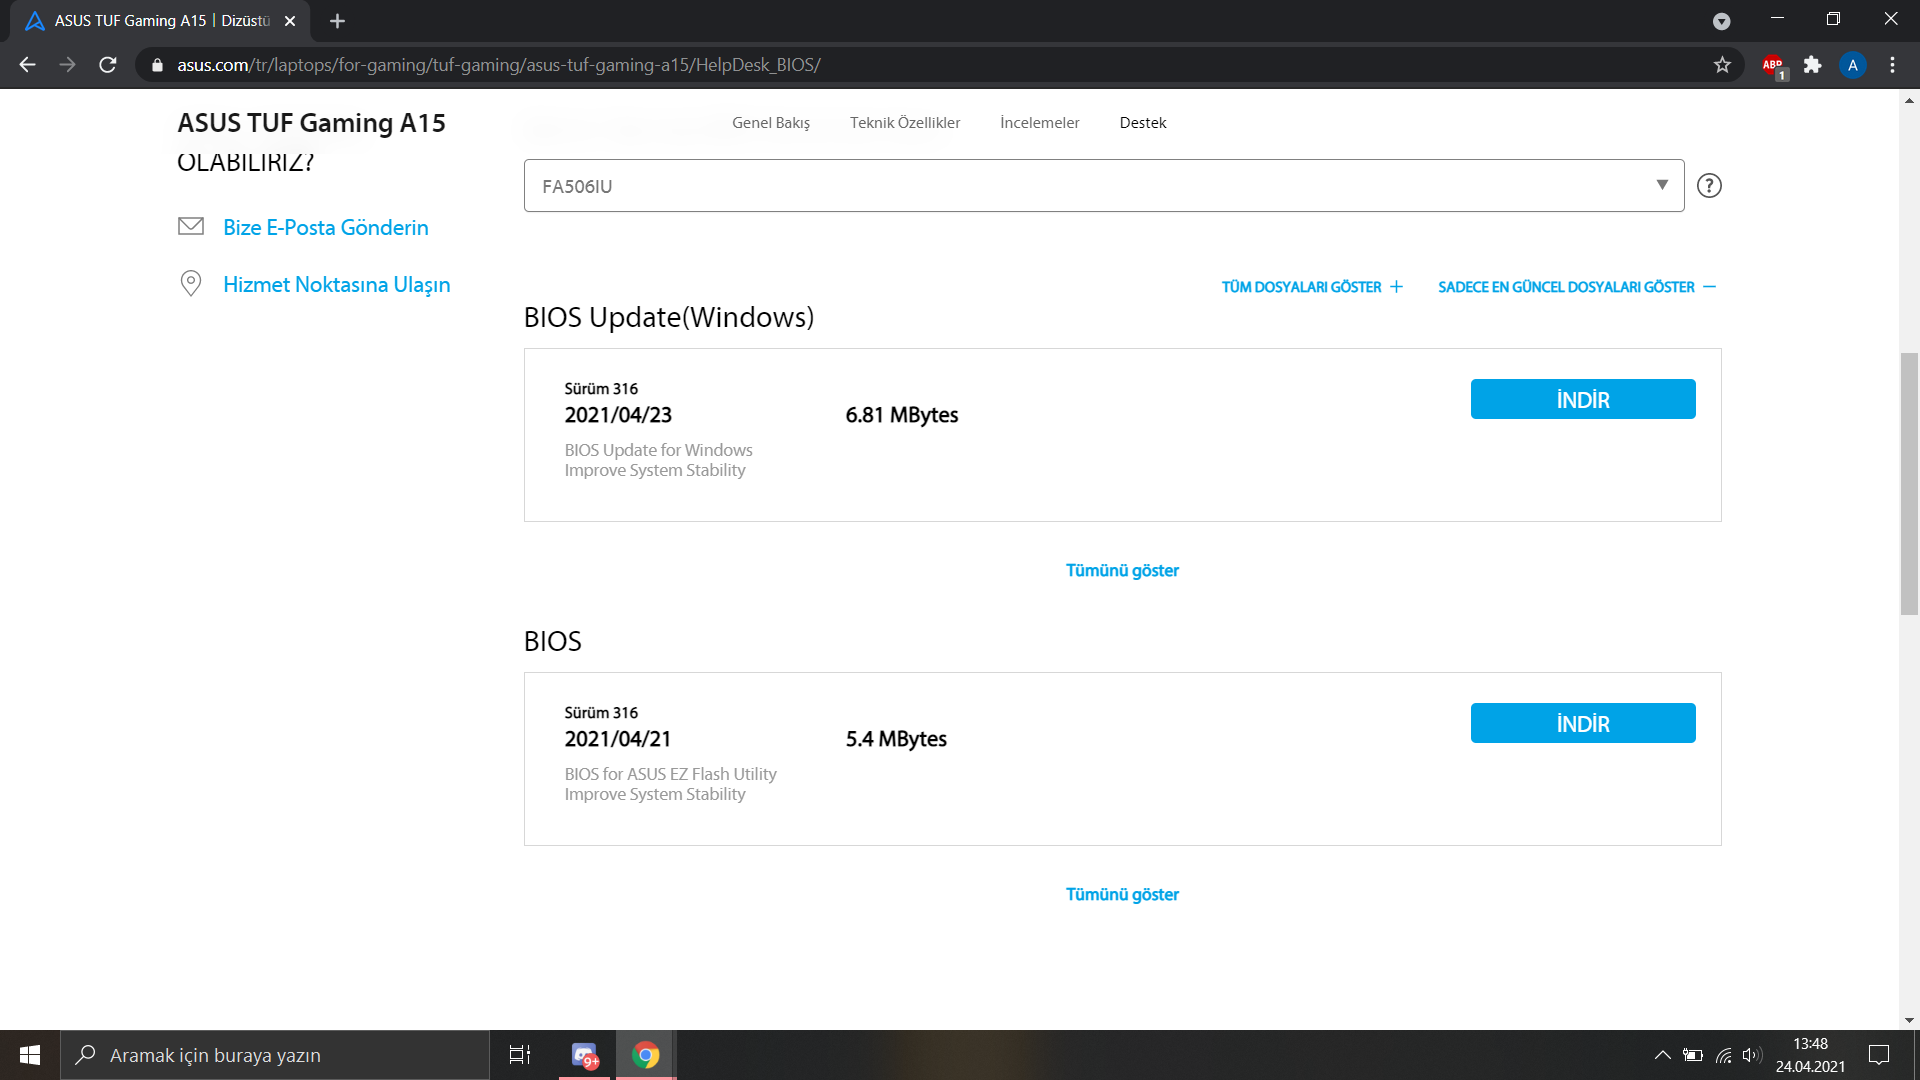Open the AdBlock extension icon
Image resolution: width=1920 pixels, height=1080 pixels.
pos(1773,65)
